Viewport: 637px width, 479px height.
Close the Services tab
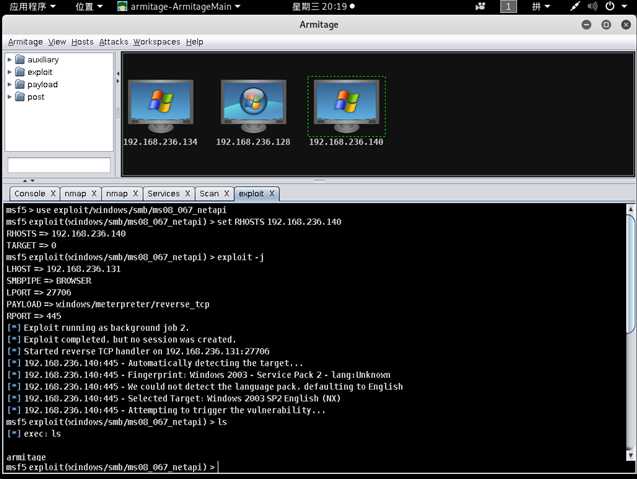pos(188,194)
